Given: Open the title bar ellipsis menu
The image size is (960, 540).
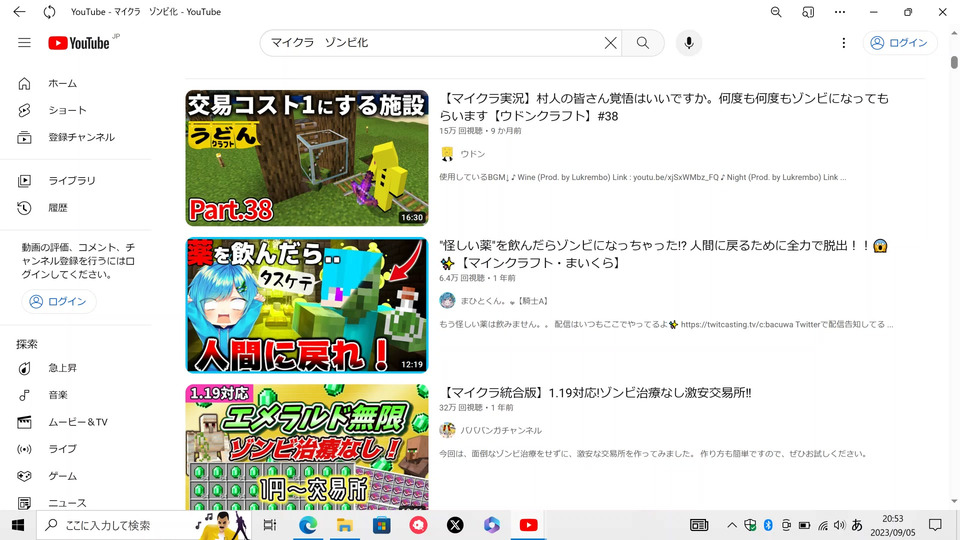Looking at the screenshot, I should 840,12.
